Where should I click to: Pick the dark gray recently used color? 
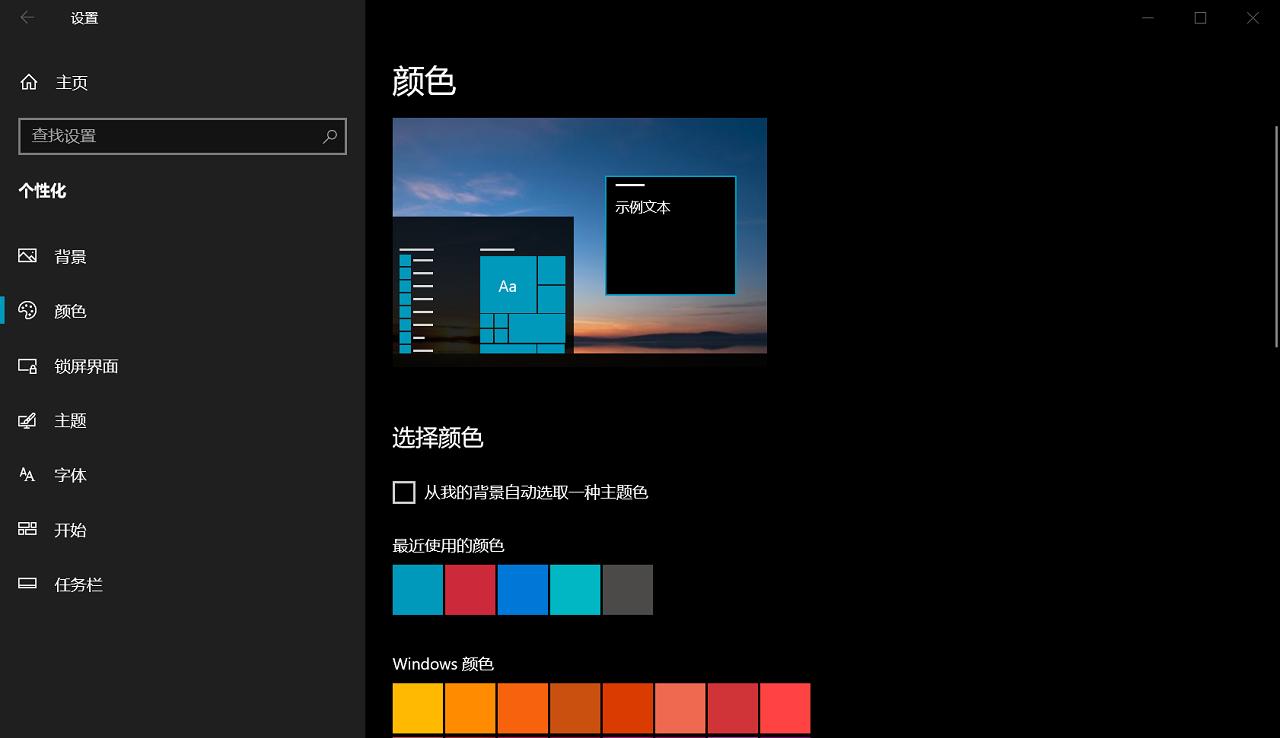click(x=628, y=589)
